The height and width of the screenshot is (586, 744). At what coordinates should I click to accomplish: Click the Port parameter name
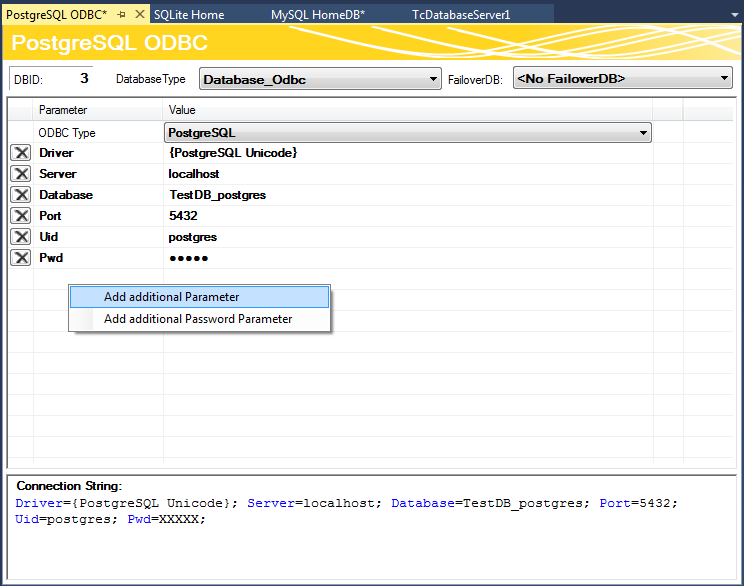click(50, 216)
